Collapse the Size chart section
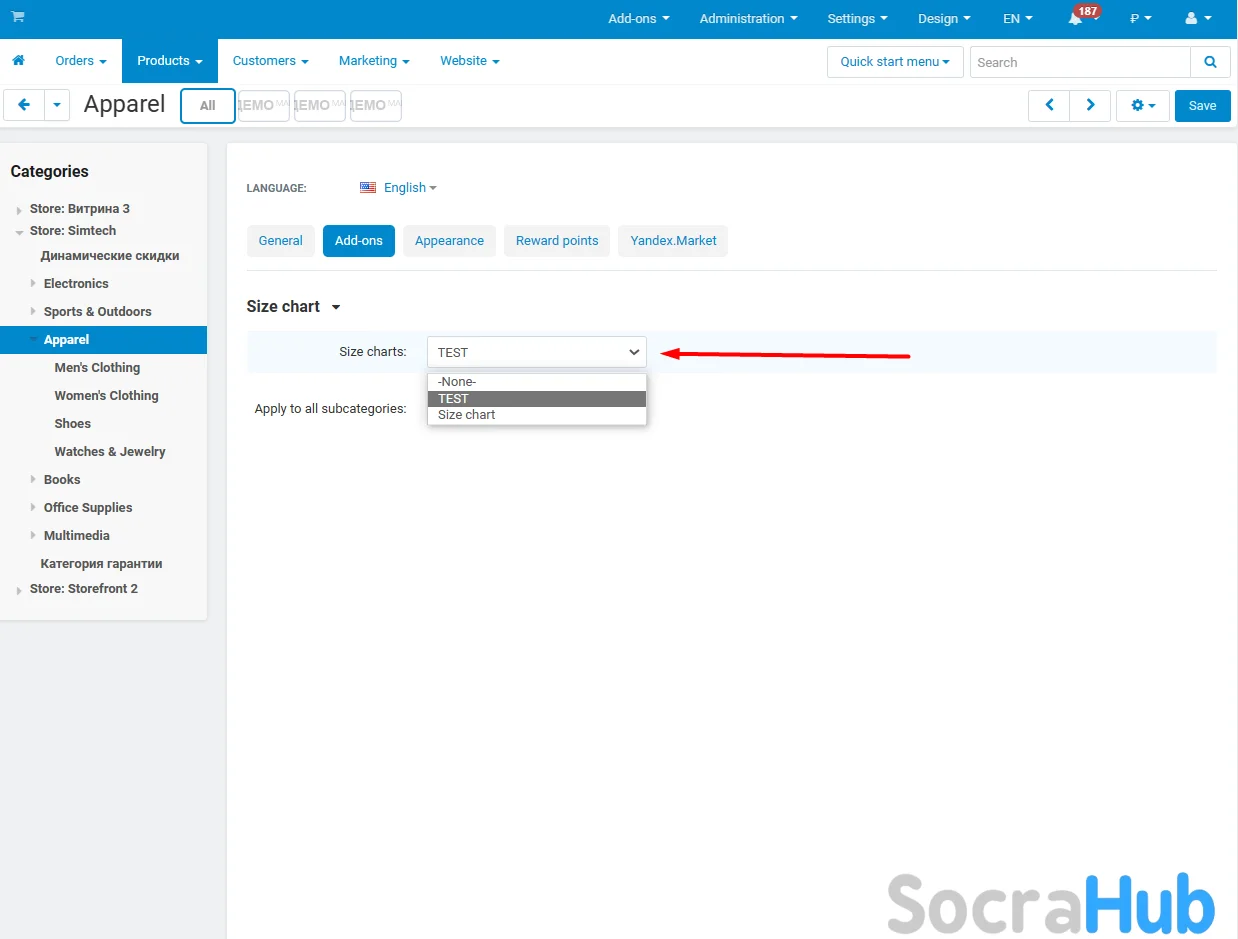1238x939 pixels. pyautogui.click(x=335, y=307)
